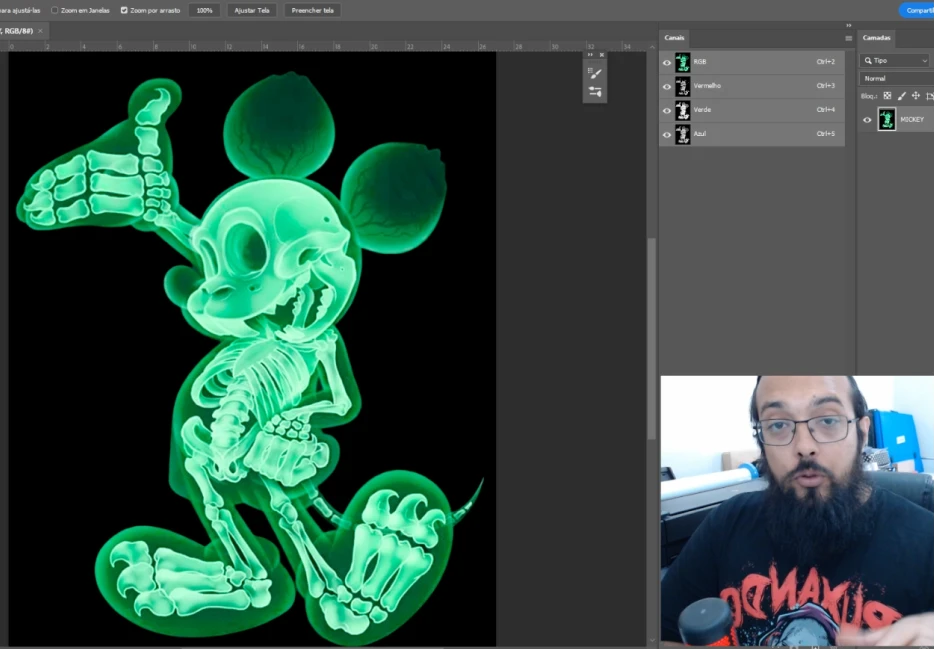Click the search magnifier icon next to Tipo
Viewport: 935px width, 649px height.
pyautogui.click(x=868, y=61)
